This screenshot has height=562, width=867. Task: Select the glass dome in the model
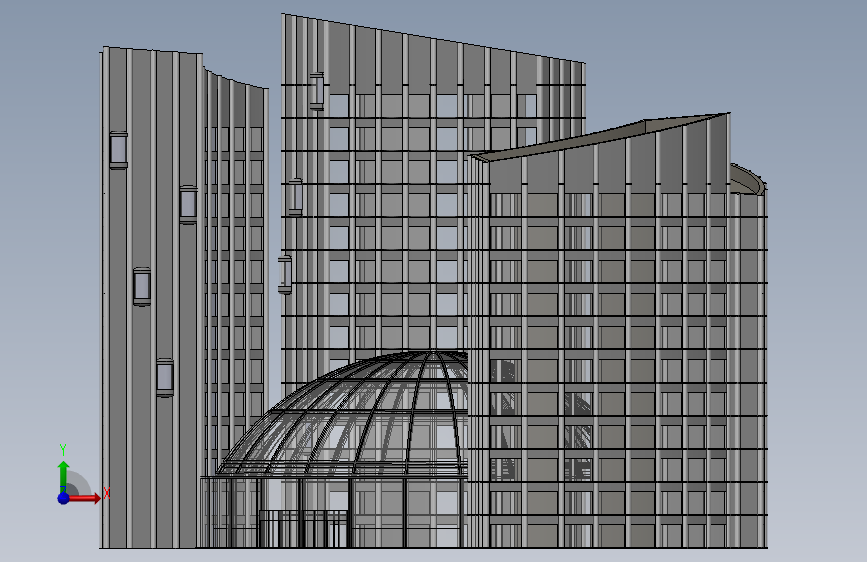(343, 414)
